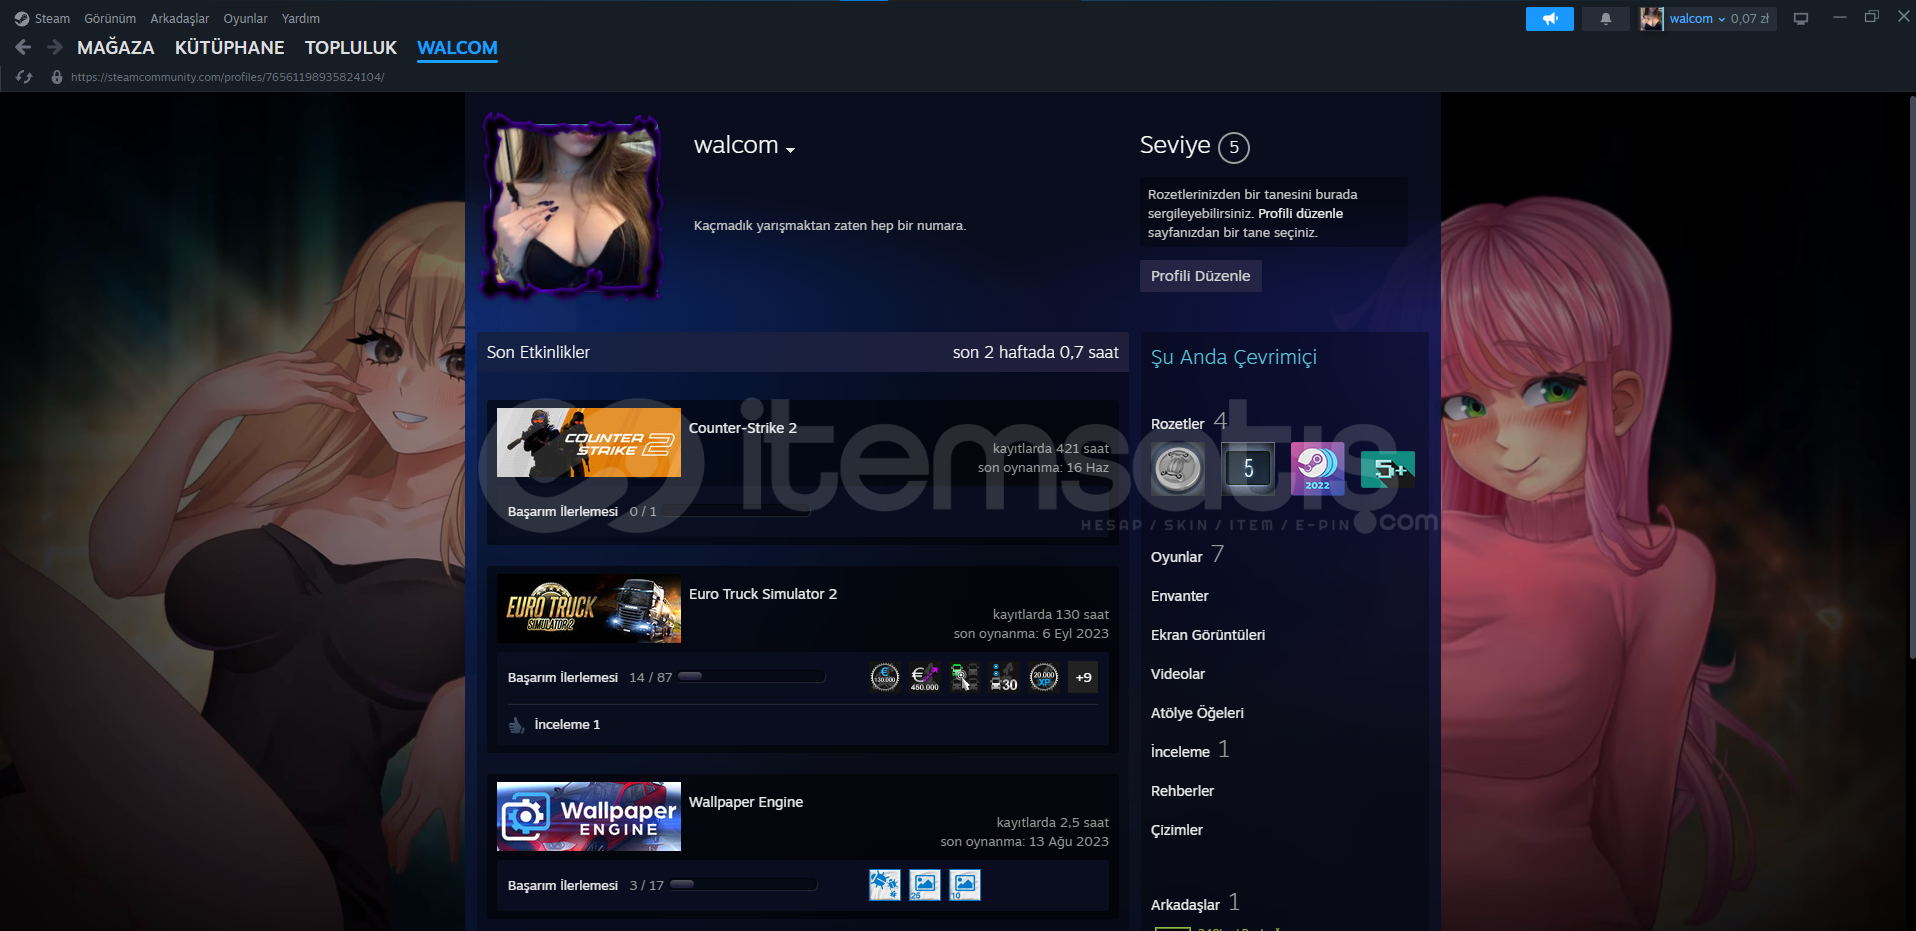
Task: Show the +9 more achievements
Action: (1083, 677)
